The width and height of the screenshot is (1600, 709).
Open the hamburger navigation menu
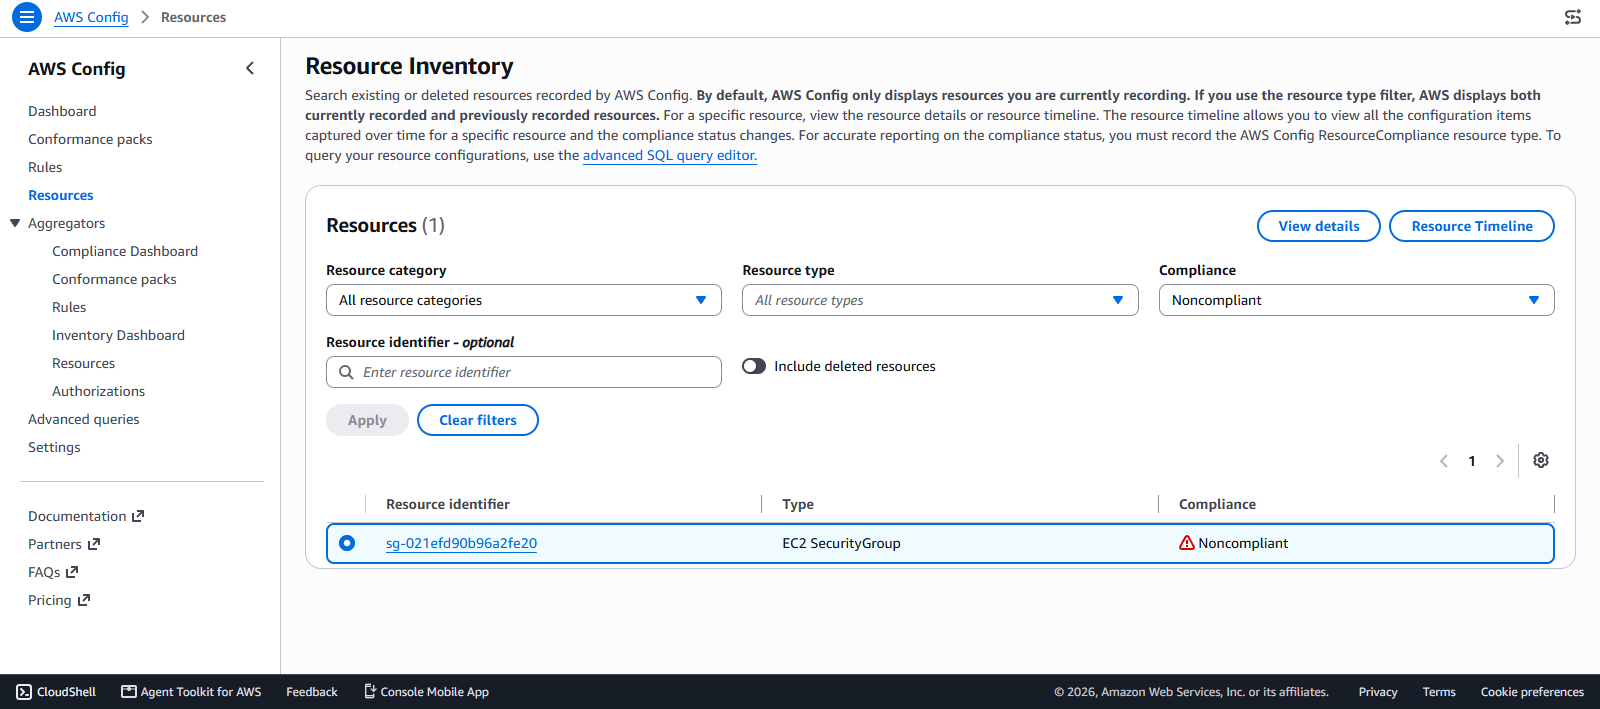(x=27, y=17)
